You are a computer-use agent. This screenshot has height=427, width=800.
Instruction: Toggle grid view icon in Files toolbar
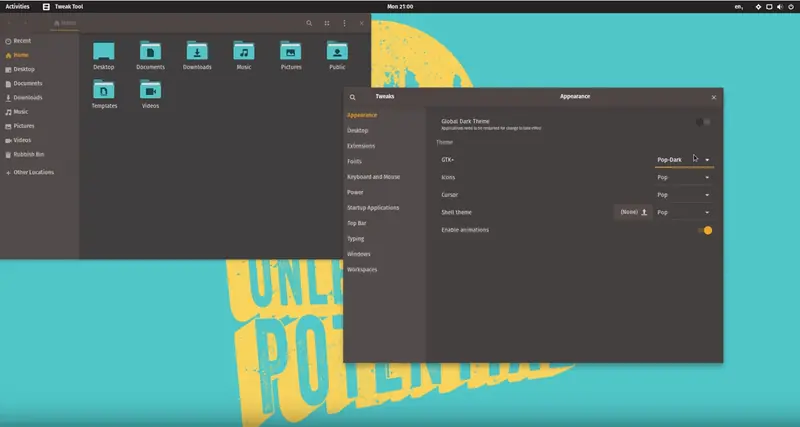327,23
